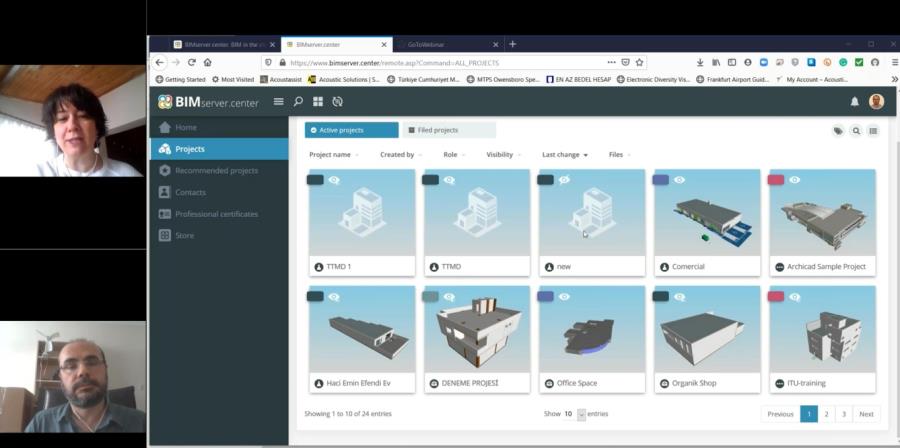Open the Show entries count dropdown
Viewport: 900px width, 448px height.
575,414
